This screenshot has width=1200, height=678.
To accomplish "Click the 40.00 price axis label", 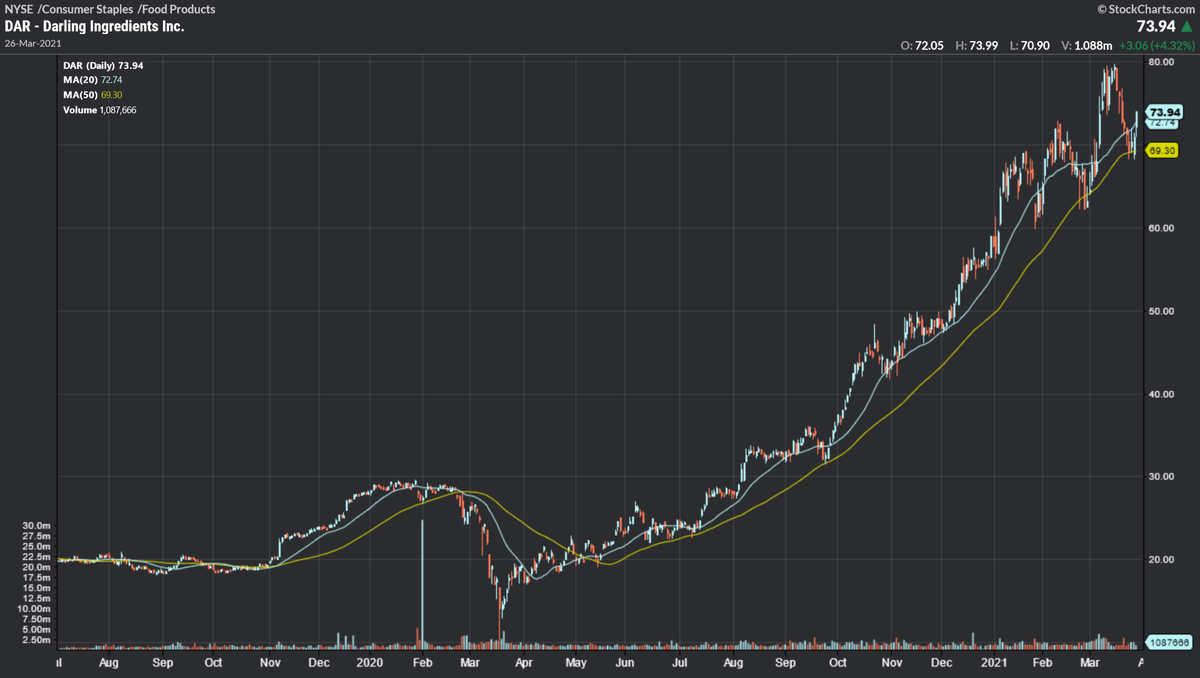I will coord(1161,394).
